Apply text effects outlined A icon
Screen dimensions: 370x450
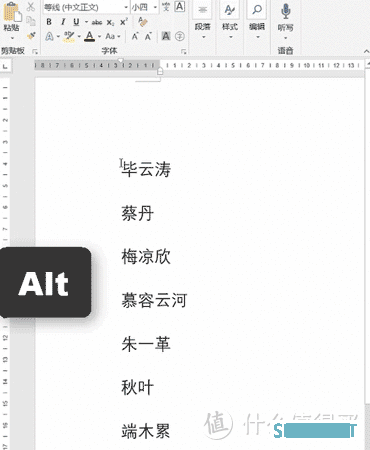click(49, 36)
